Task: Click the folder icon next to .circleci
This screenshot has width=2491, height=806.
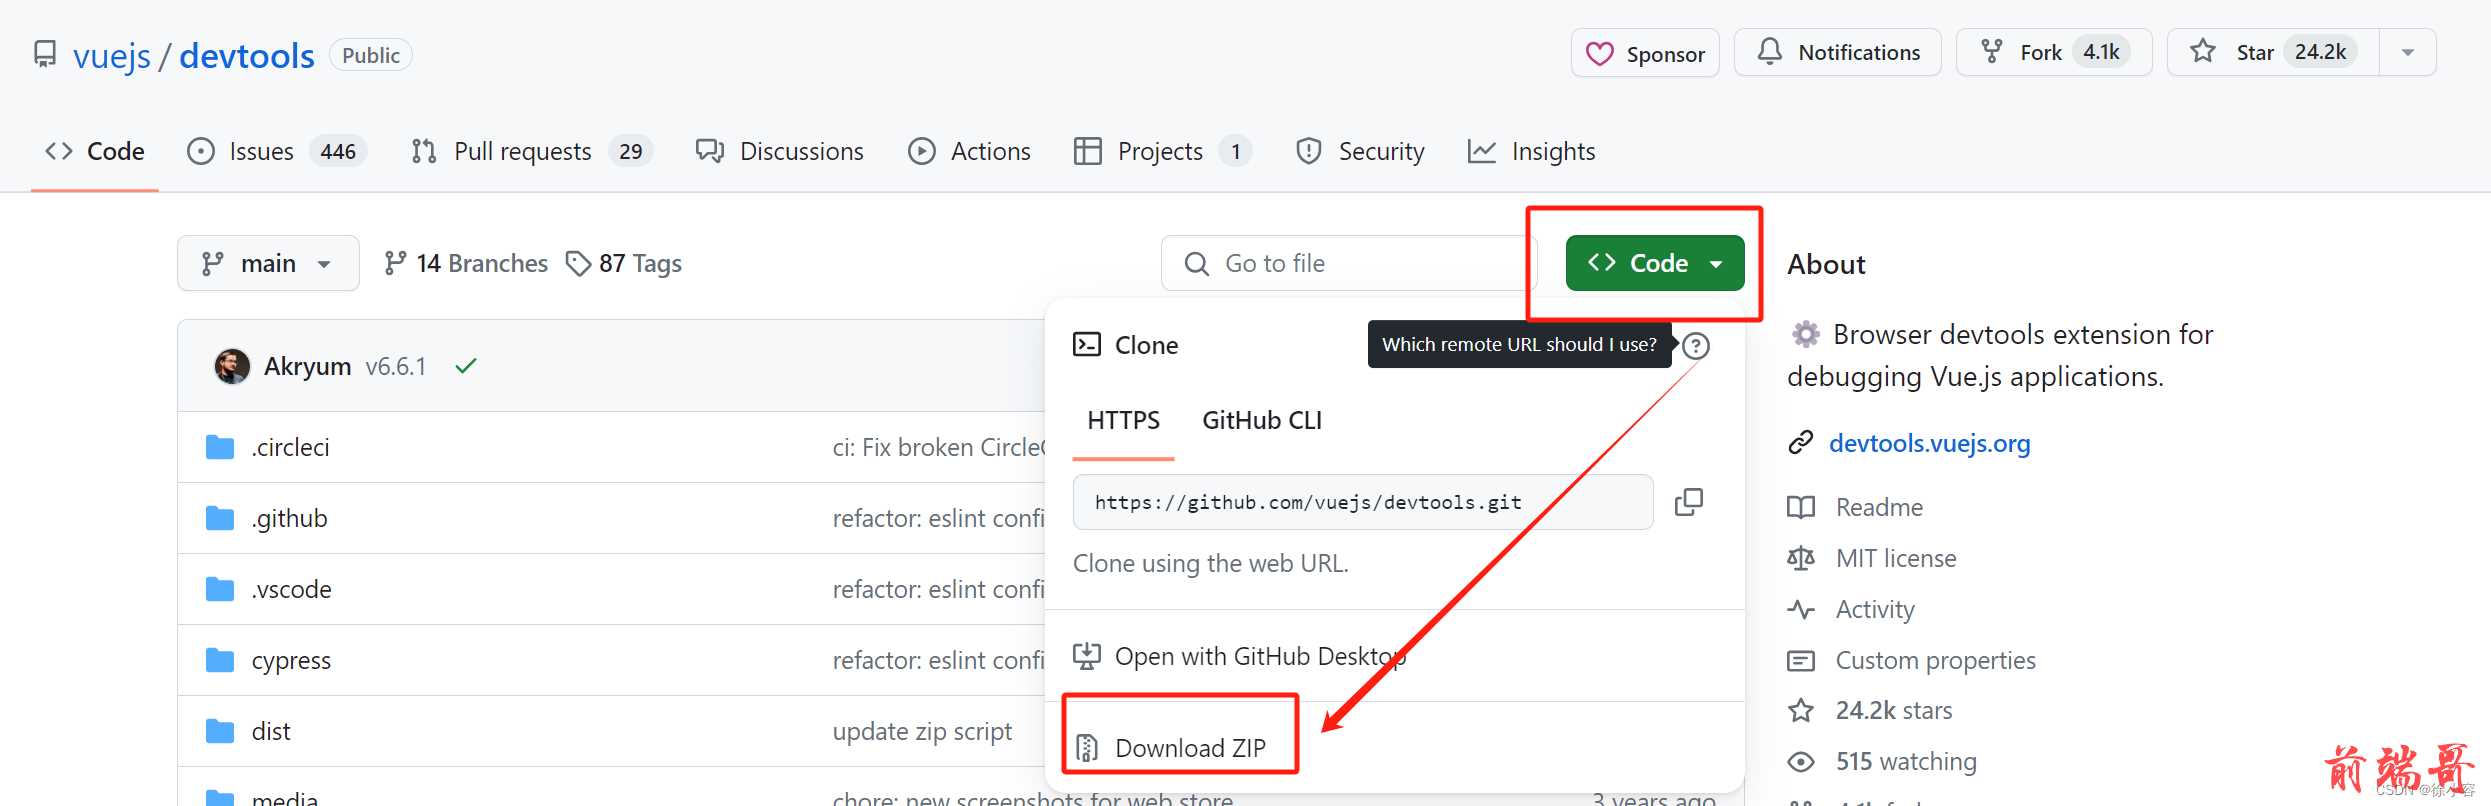Action: tap(220, 447)
